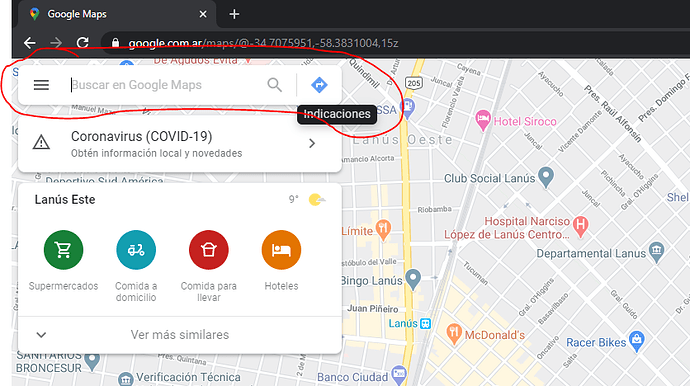
Task: Click the Hotel Siroco map pin
Action: tap(483, 120)
